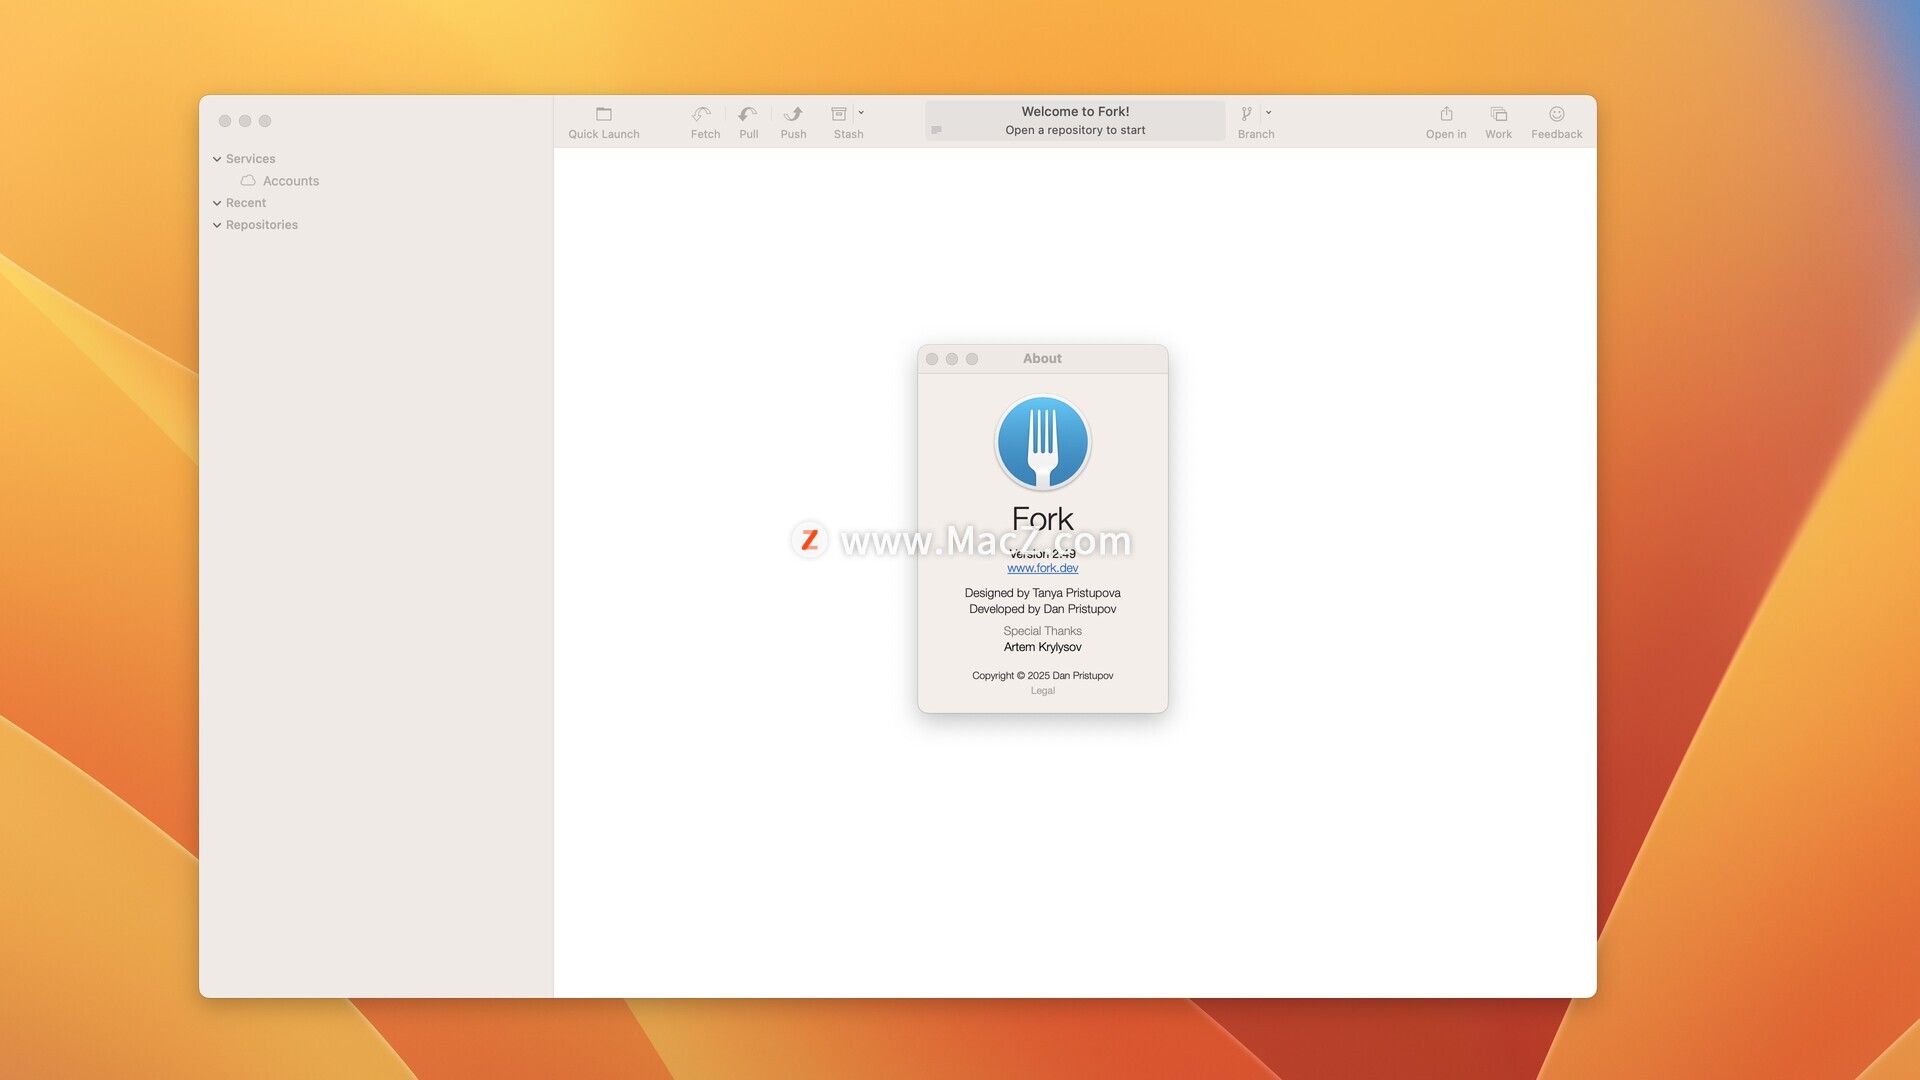Close the main Fork window
Image resolution: width=1920 pixels, height=1080 pixels.
(225, 121)
